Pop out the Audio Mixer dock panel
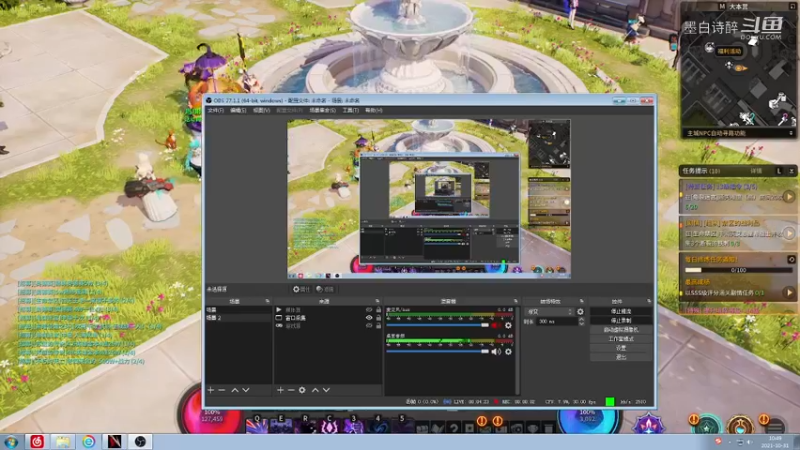Screen dimensions: 800x450 515,302
